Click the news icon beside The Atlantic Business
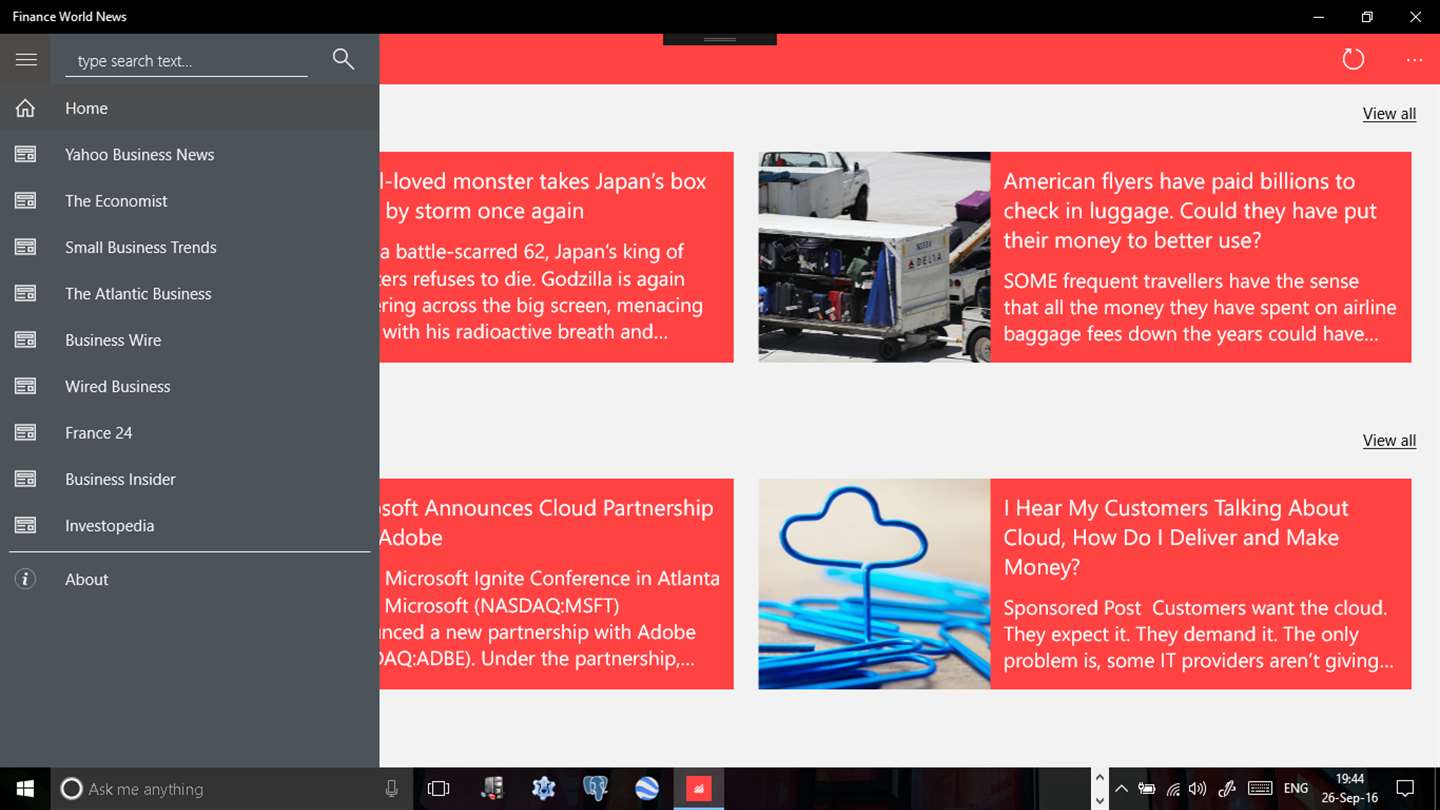This screenshot has width=1440, height=810. click(x=25, y=294)
